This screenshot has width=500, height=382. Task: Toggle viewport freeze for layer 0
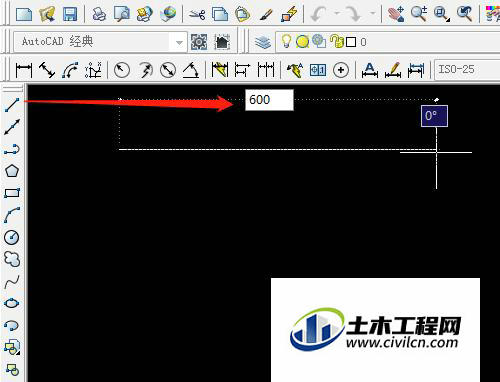[x=319, y=41]
